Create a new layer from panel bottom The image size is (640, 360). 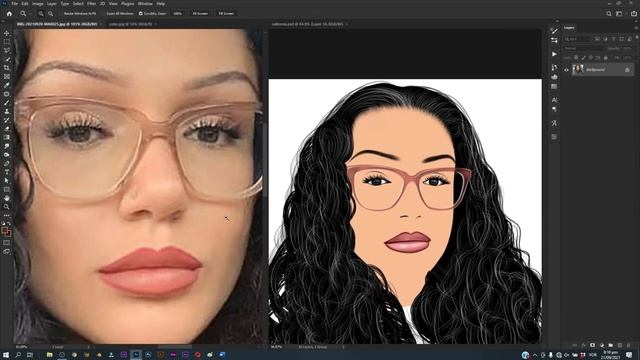(620, 345)
